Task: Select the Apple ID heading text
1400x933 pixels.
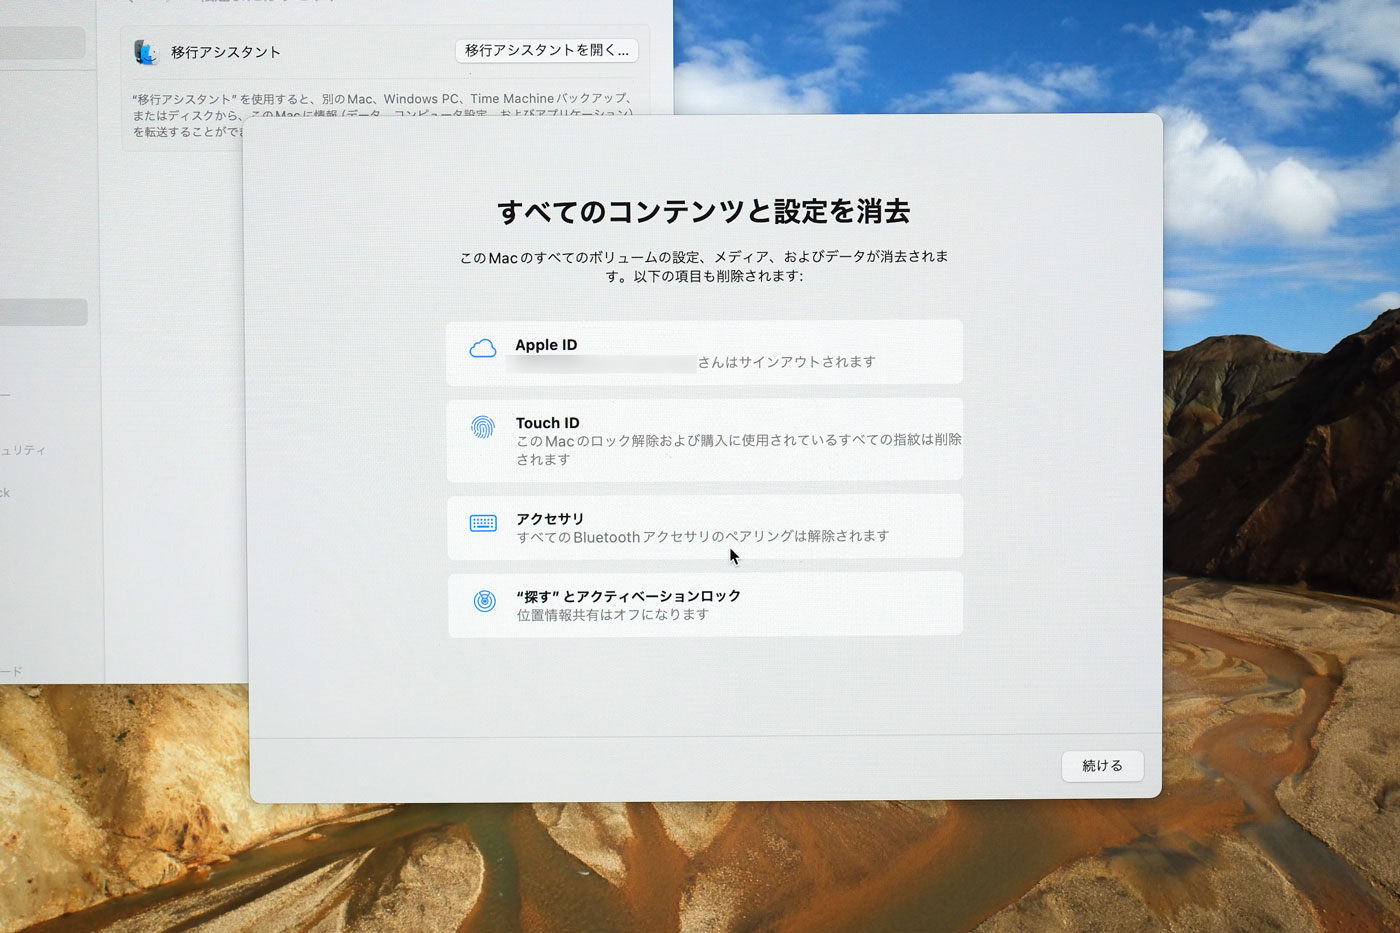Action: click(x=546, y=345)
